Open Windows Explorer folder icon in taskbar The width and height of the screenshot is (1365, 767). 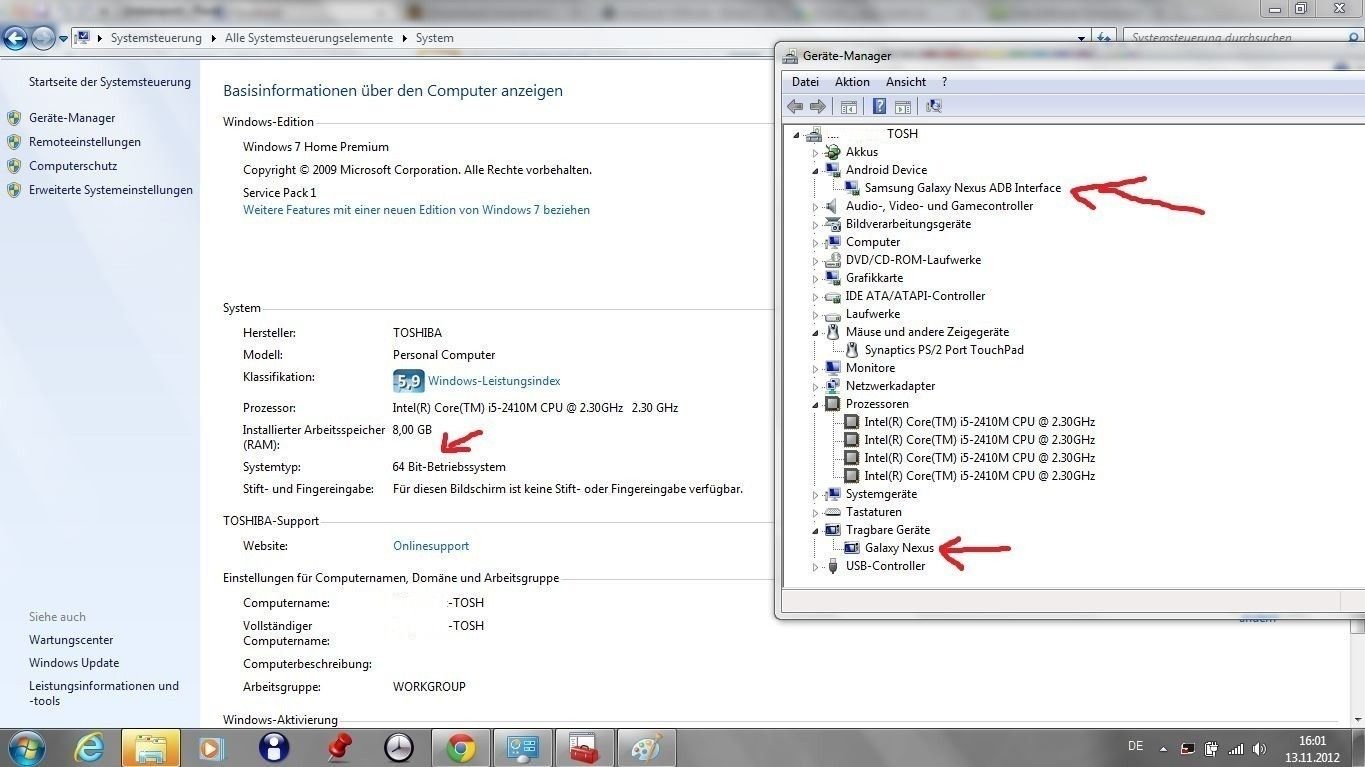tap(151, 747)
